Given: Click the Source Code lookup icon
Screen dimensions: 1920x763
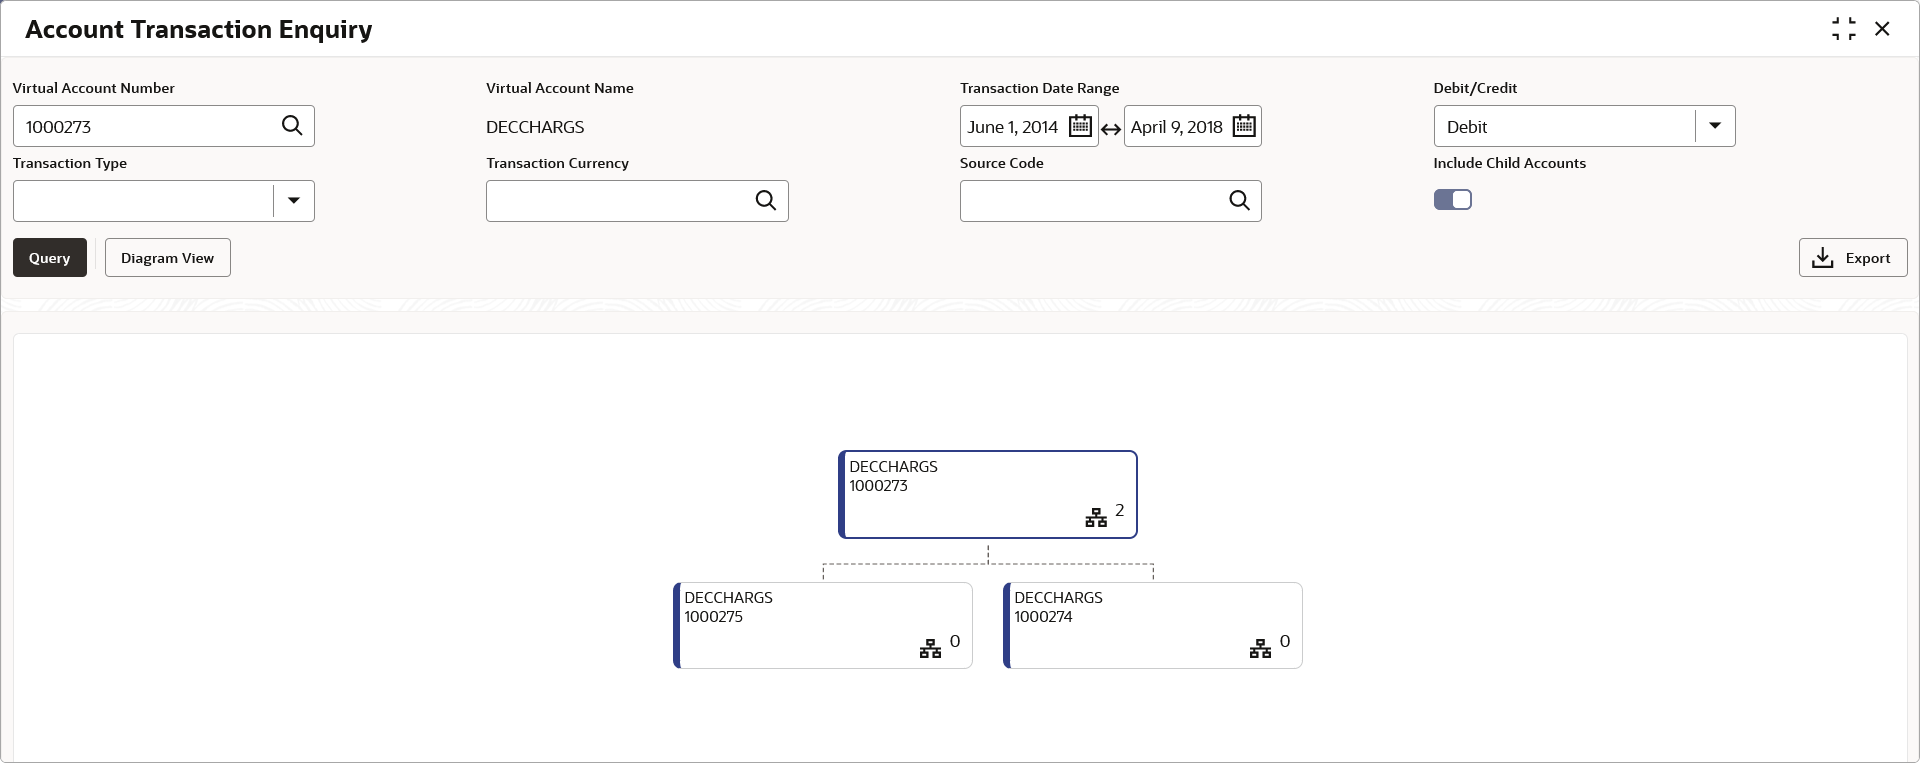Looking at the screenshot, I should 1239,201.
